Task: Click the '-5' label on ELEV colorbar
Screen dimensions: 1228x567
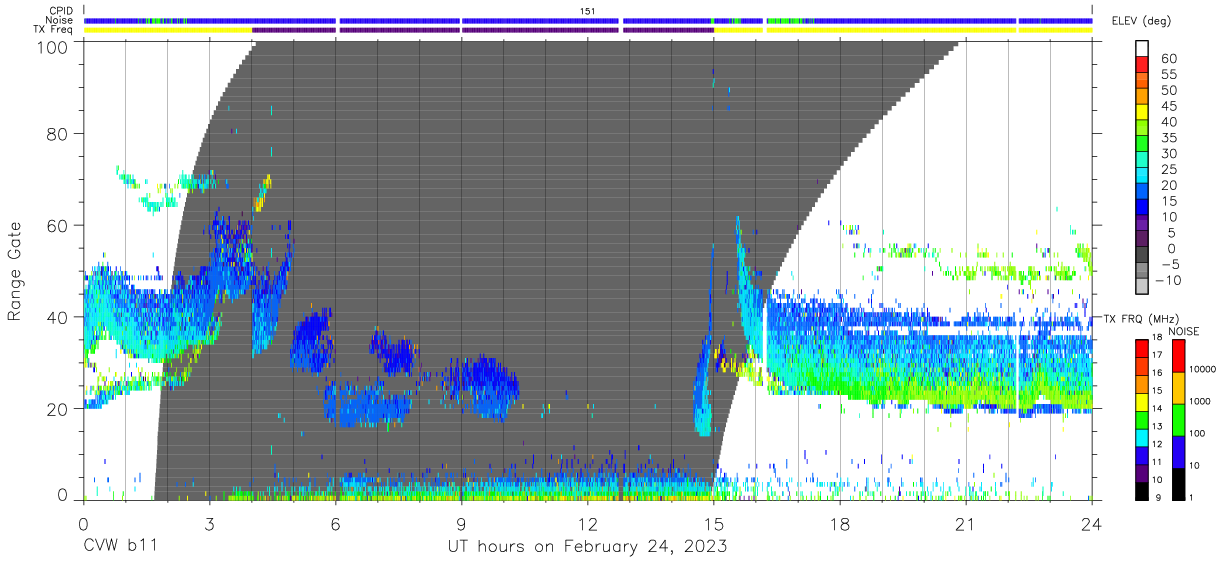Action: click(1168, 264)
